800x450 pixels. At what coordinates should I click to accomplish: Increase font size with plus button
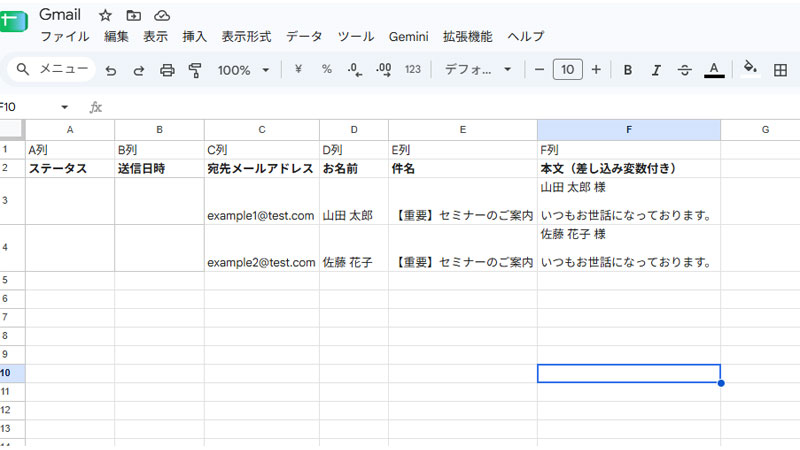[x=596, y=69]
